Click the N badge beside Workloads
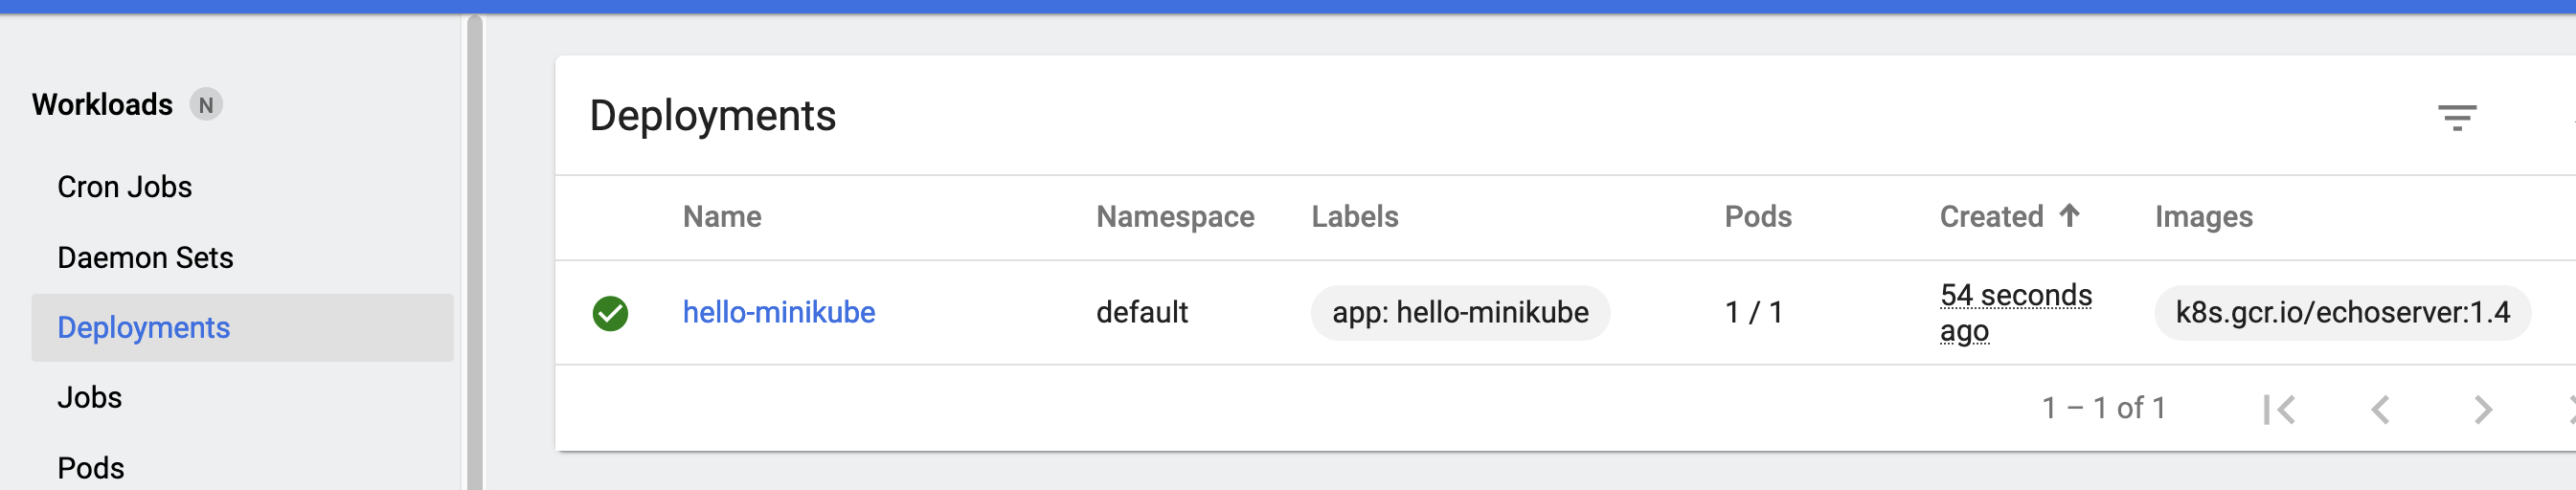Screen dimensions: 2576x490 (206, 105)
